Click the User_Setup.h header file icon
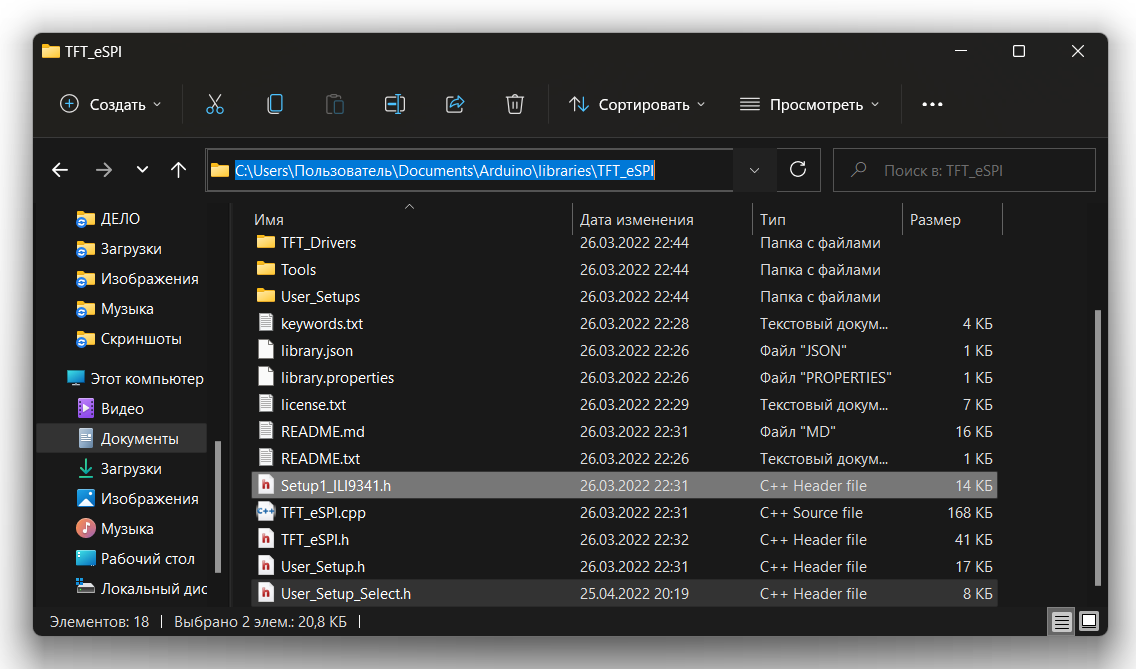 coord(266,566)
